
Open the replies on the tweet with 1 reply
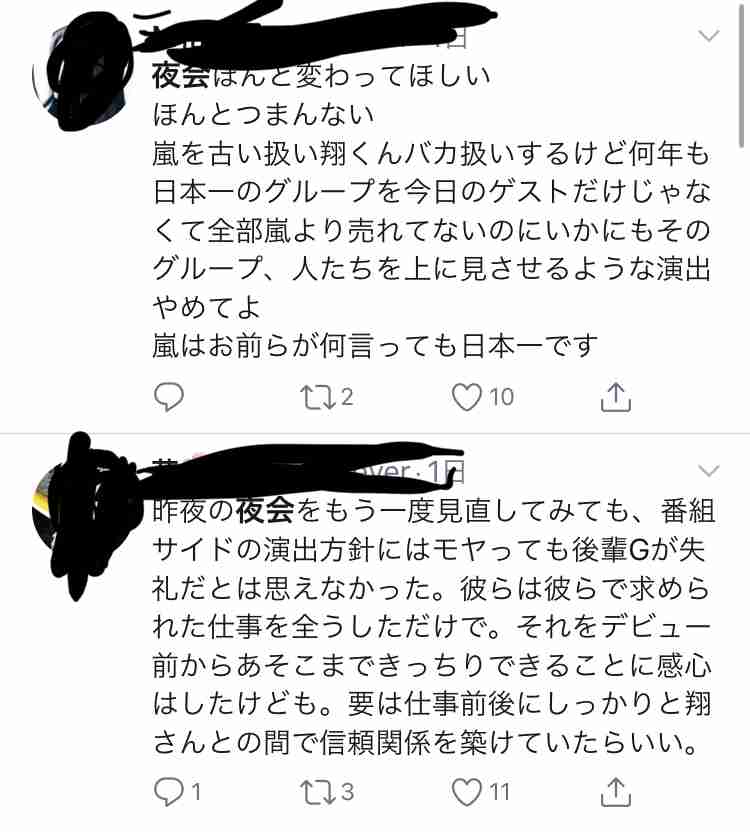177,792
